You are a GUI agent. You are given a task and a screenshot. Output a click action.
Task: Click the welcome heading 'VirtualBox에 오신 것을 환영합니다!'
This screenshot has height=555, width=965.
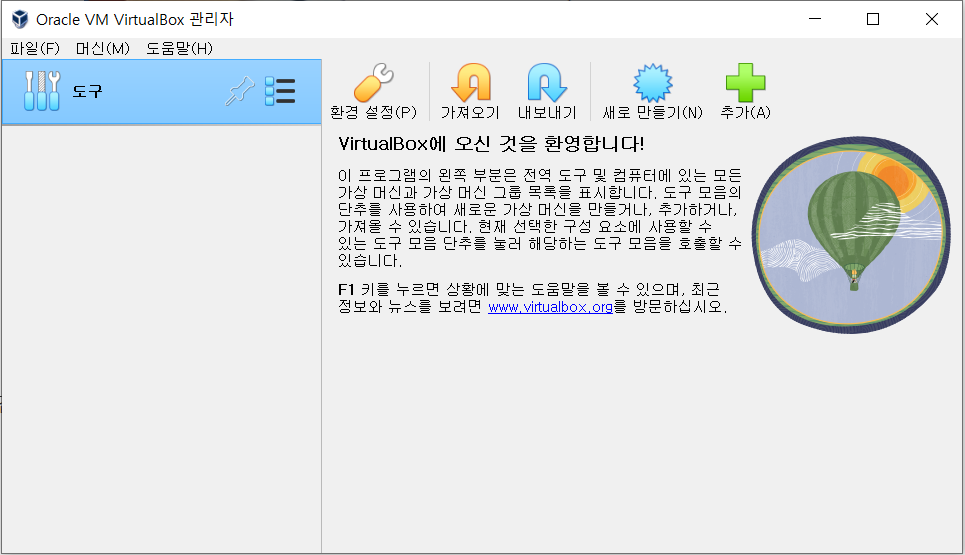point(491,144)
